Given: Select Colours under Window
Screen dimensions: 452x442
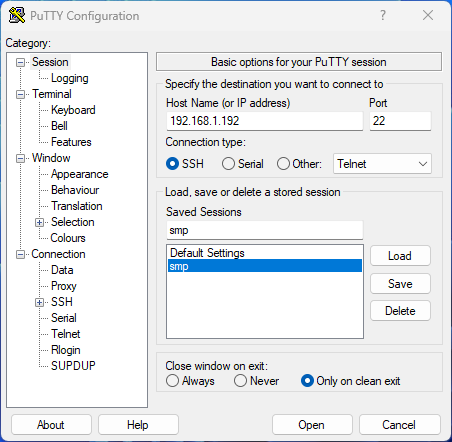Looking at the screenshot, I should click(68, 238).
